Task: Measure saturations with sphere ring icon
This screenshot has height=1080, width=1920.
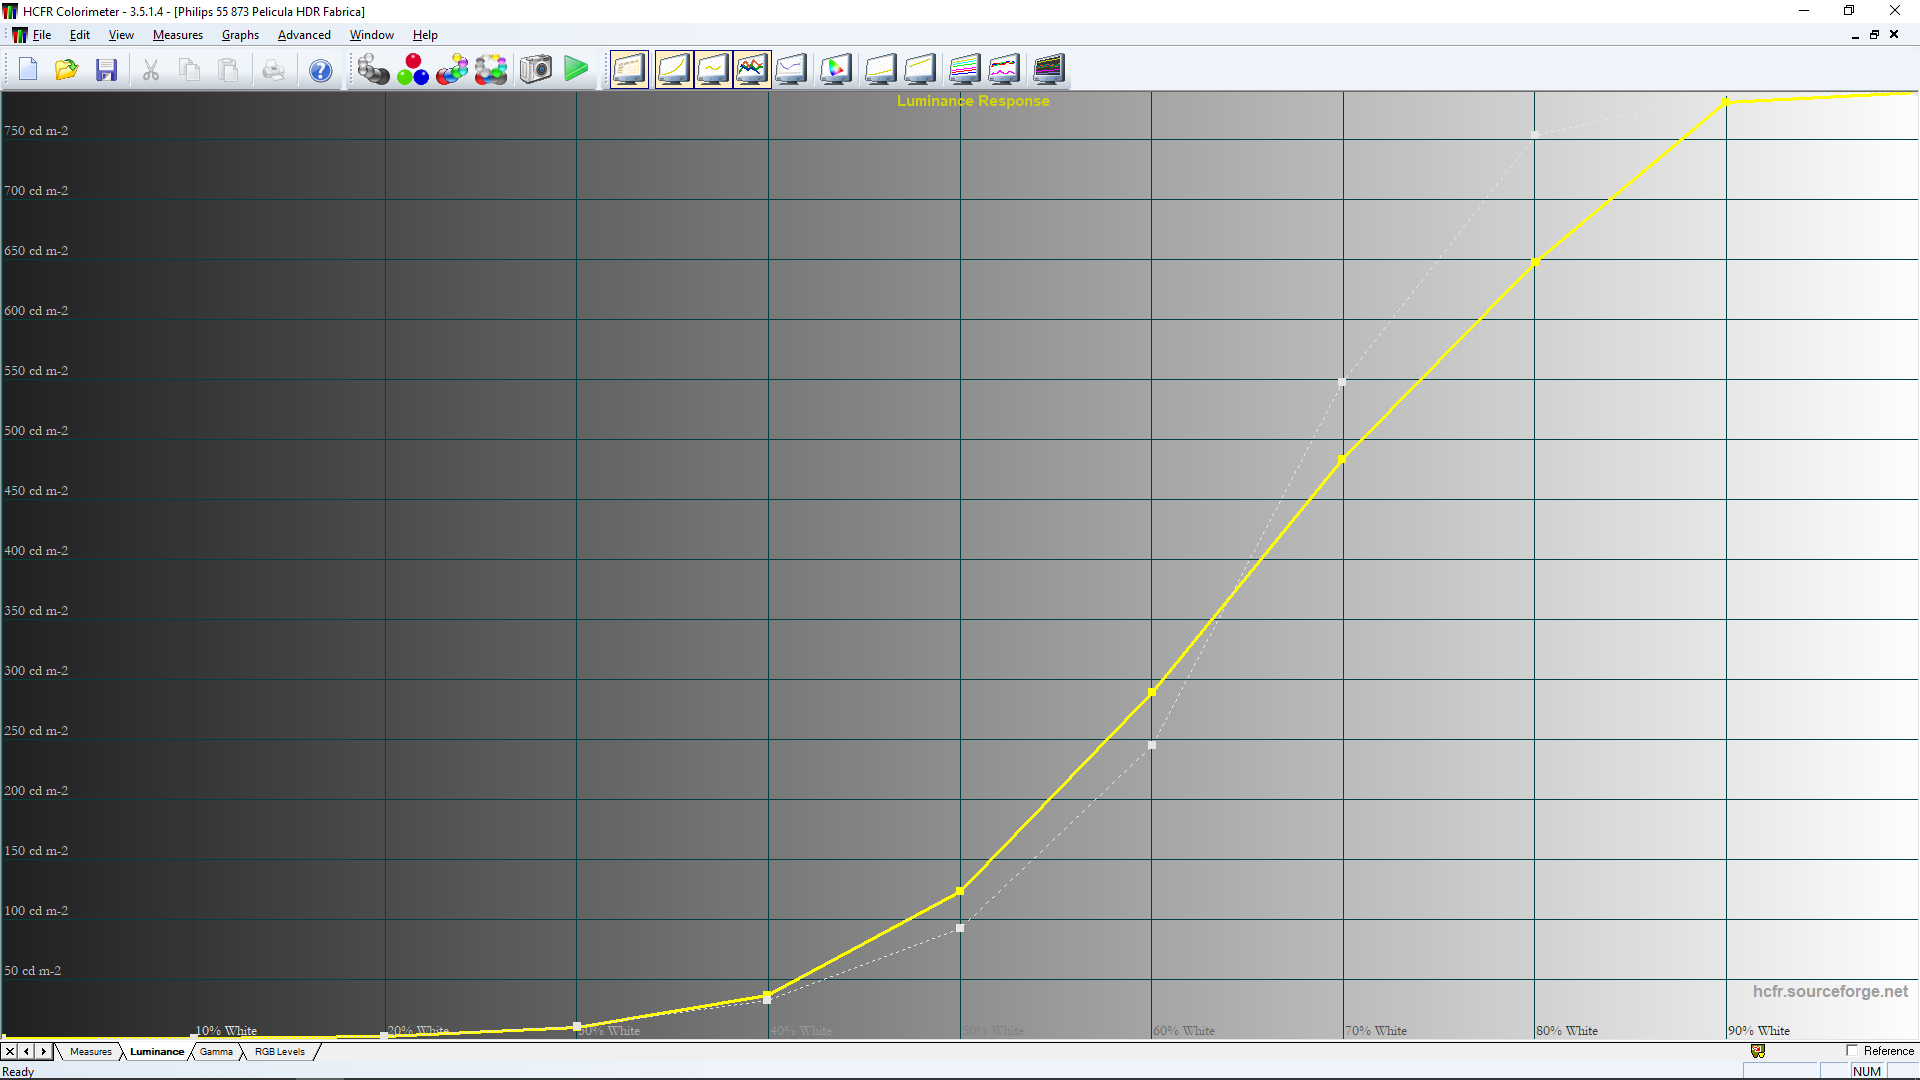Action: (x=491, y=69)
